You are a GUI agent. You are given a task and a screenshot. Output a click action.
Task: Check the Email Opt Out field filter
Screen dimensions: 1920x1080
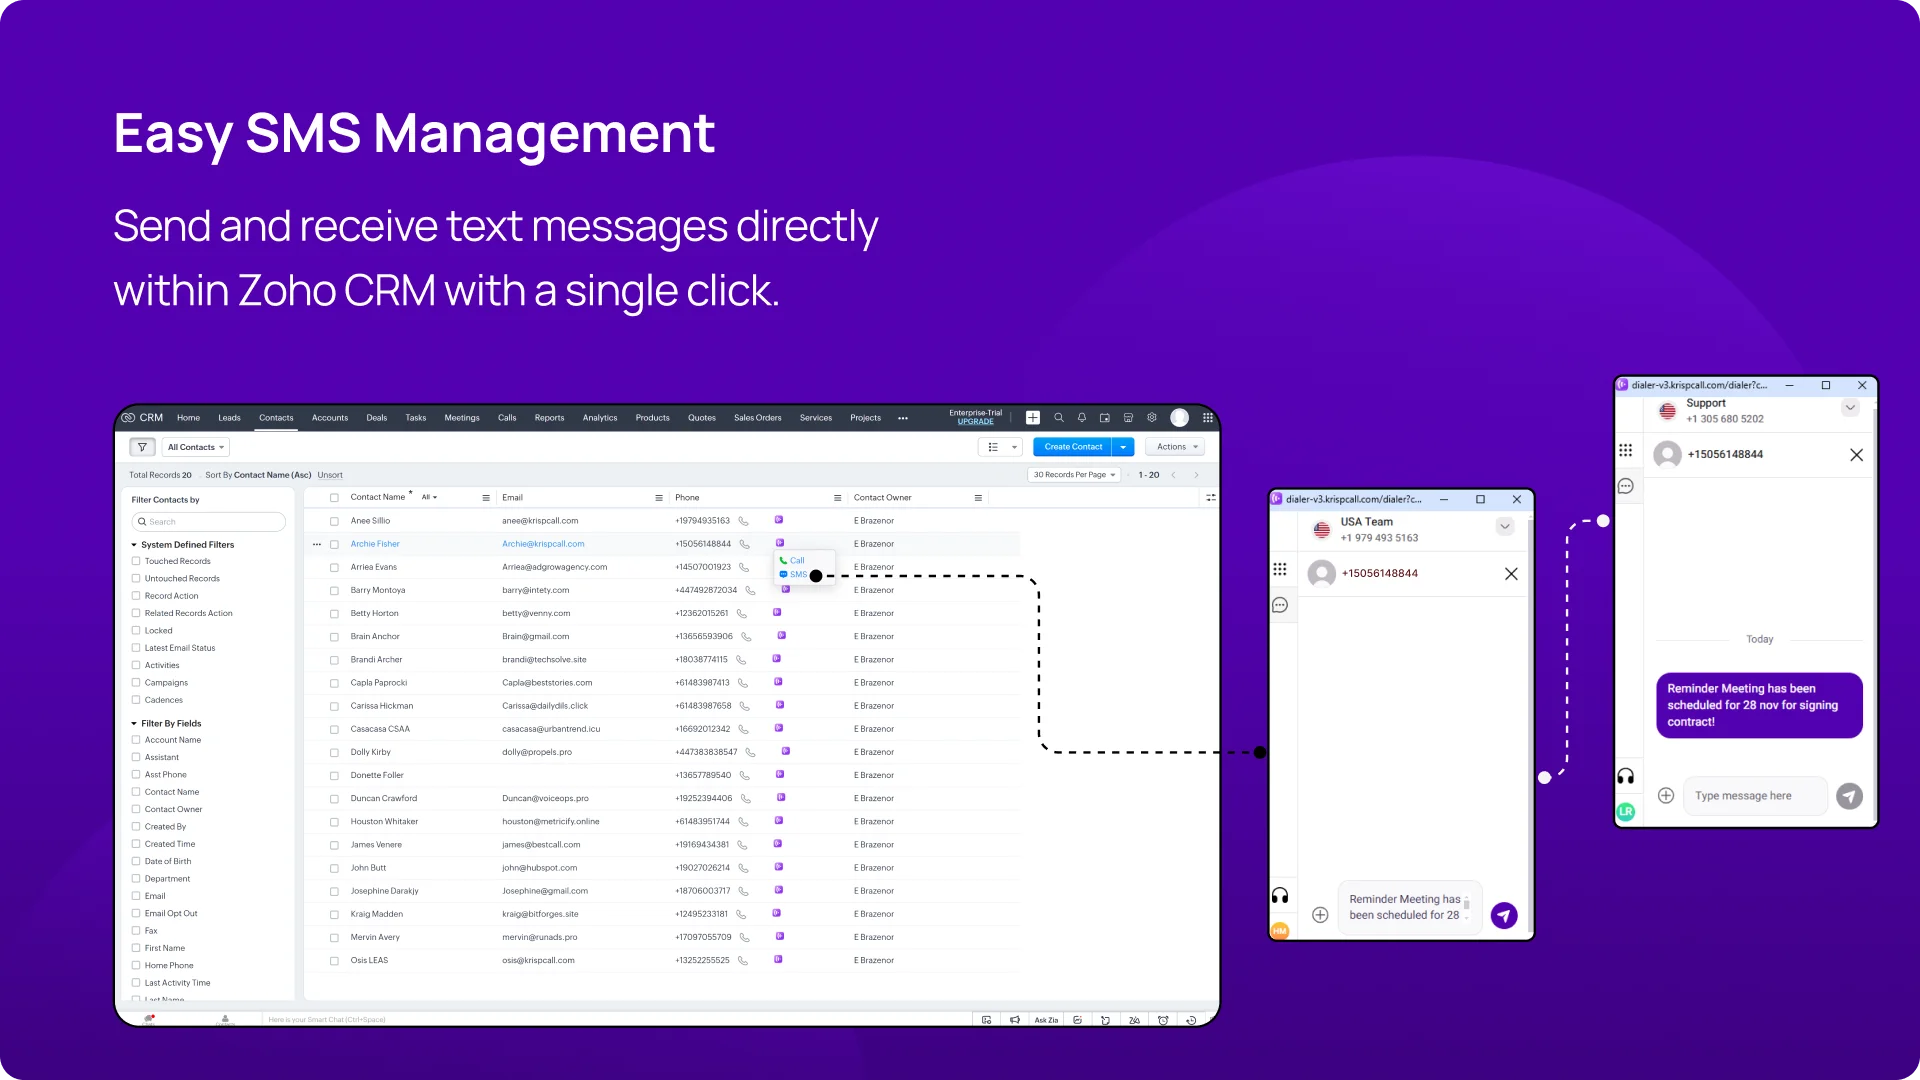coord(136,913)
